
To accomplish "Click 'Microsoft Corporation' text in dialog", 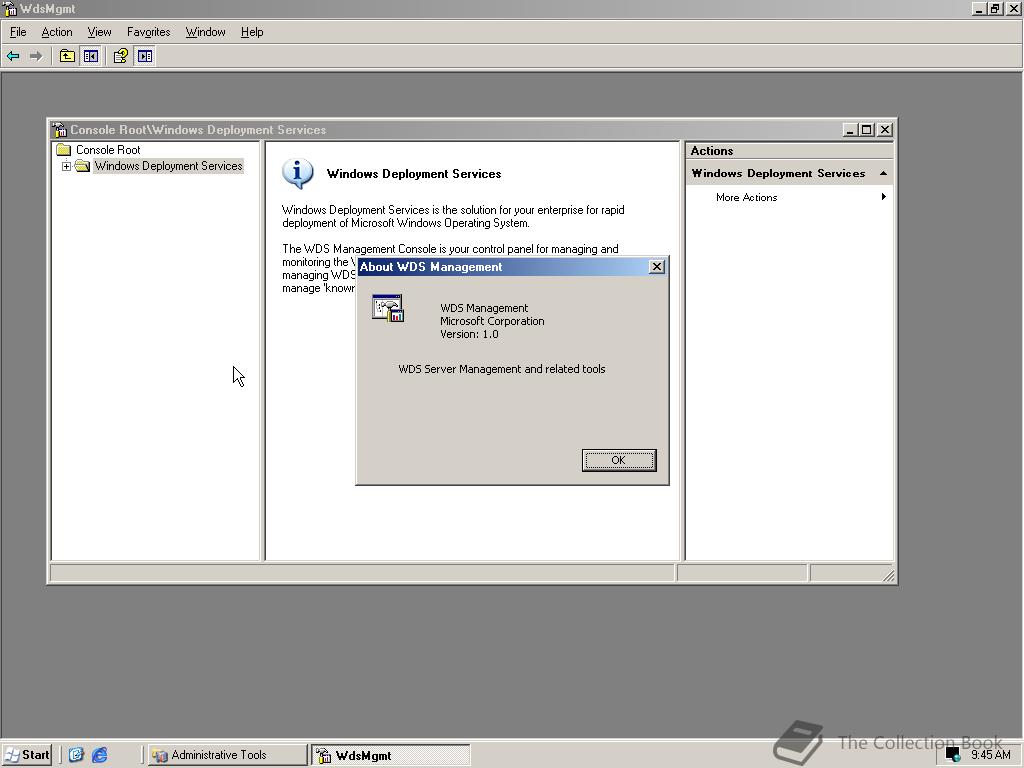I will [492, 321].
